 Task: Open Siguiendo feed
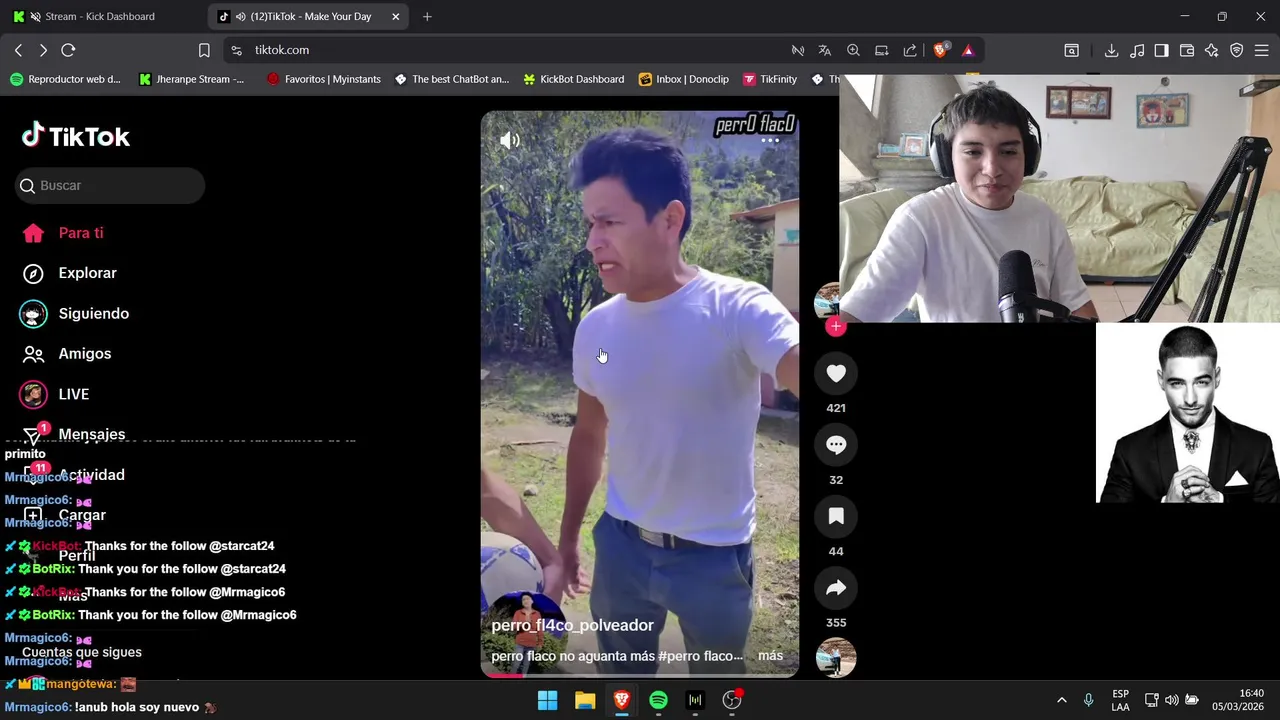75,313
